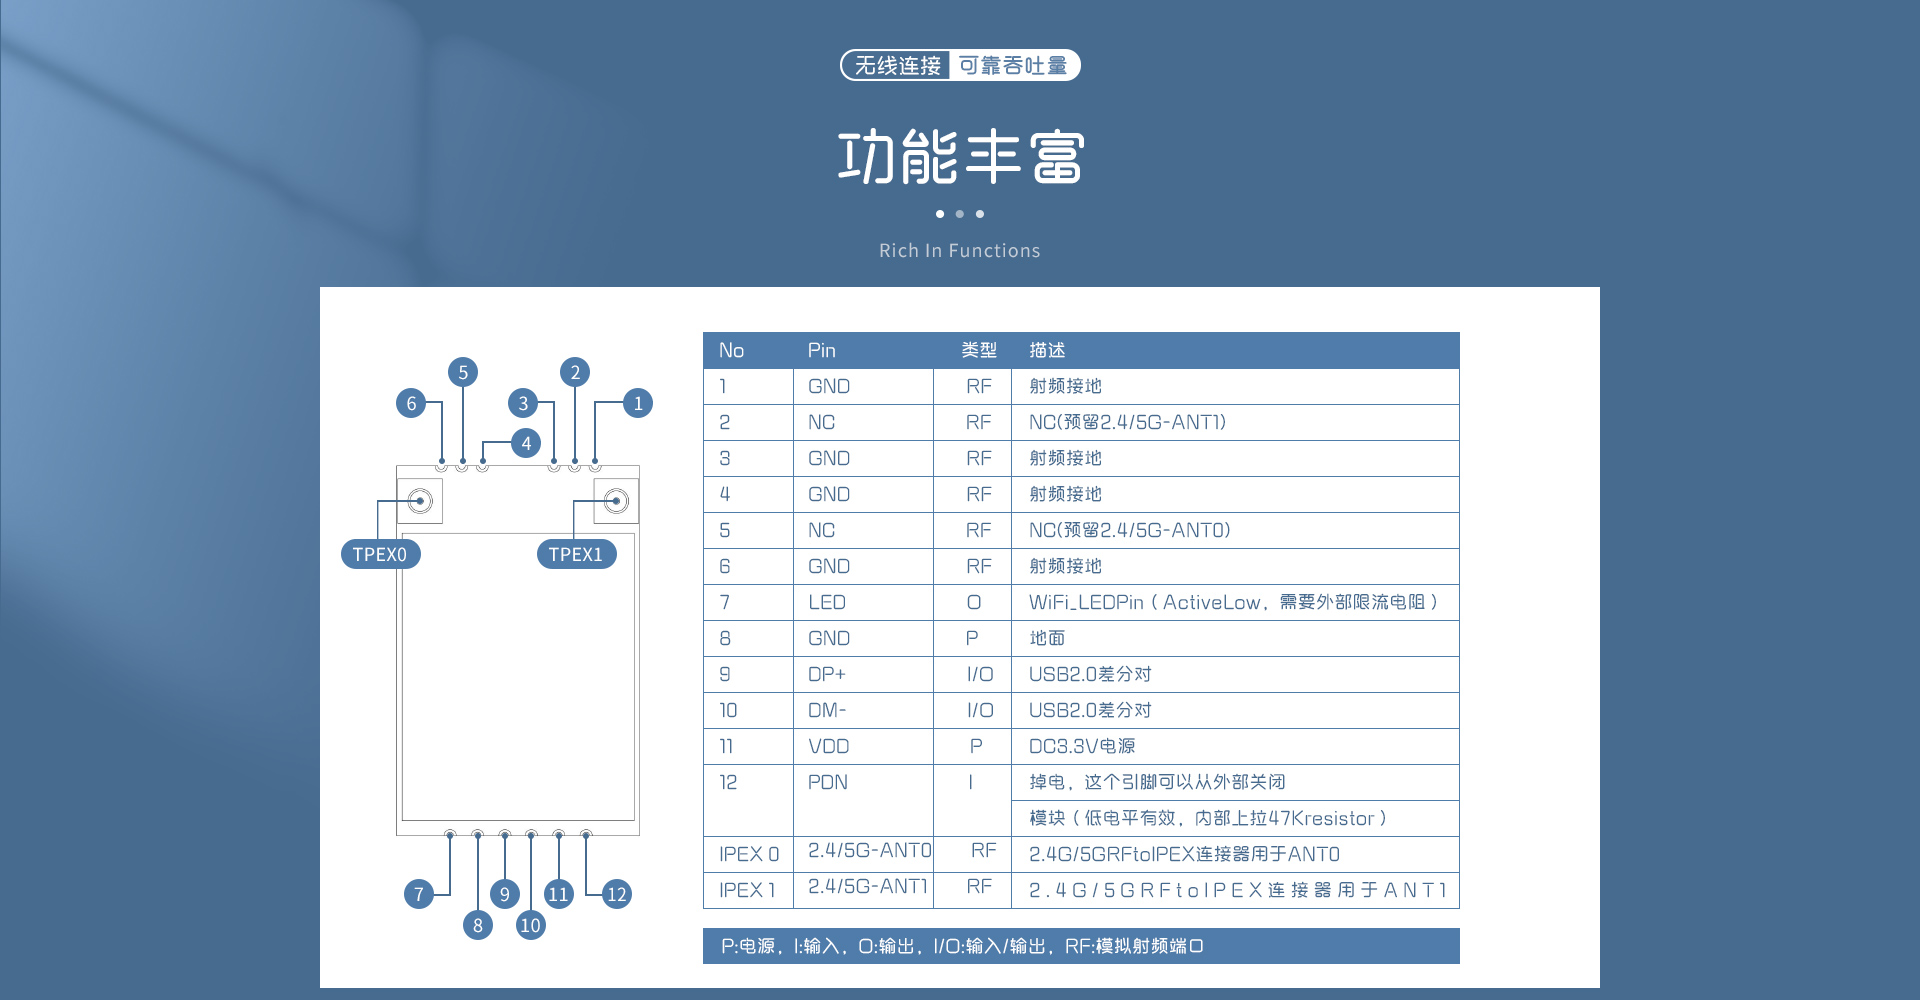
Task: Click the 无线连接 pill segment
Action: tap(897, 66)
